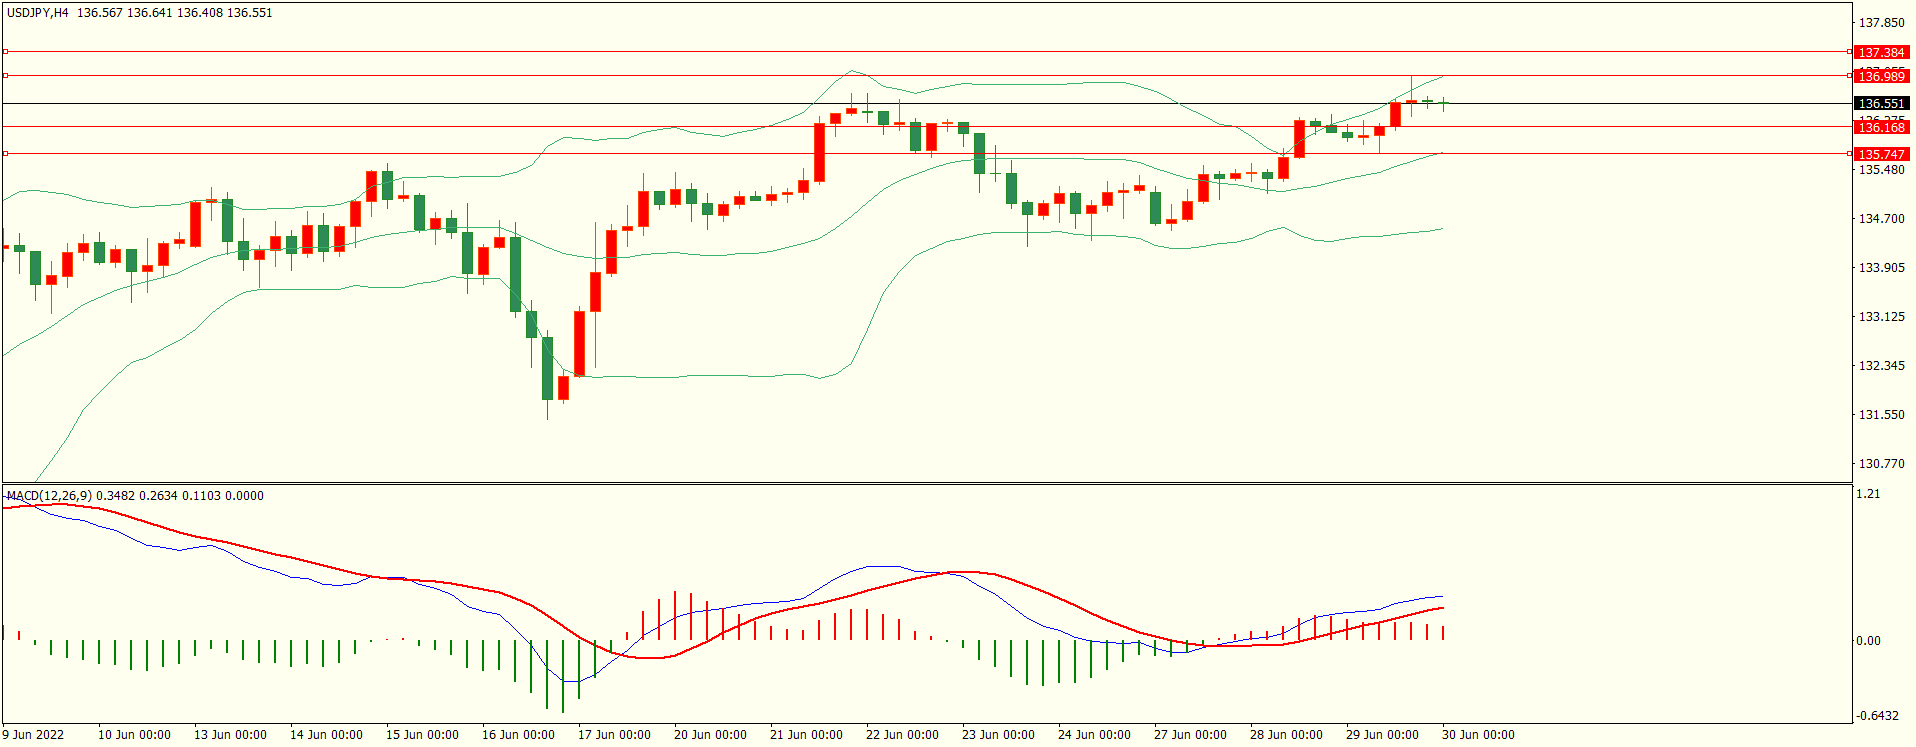
Task: Grab the right handle of the 135.747 line
Action: (1850, 153)
